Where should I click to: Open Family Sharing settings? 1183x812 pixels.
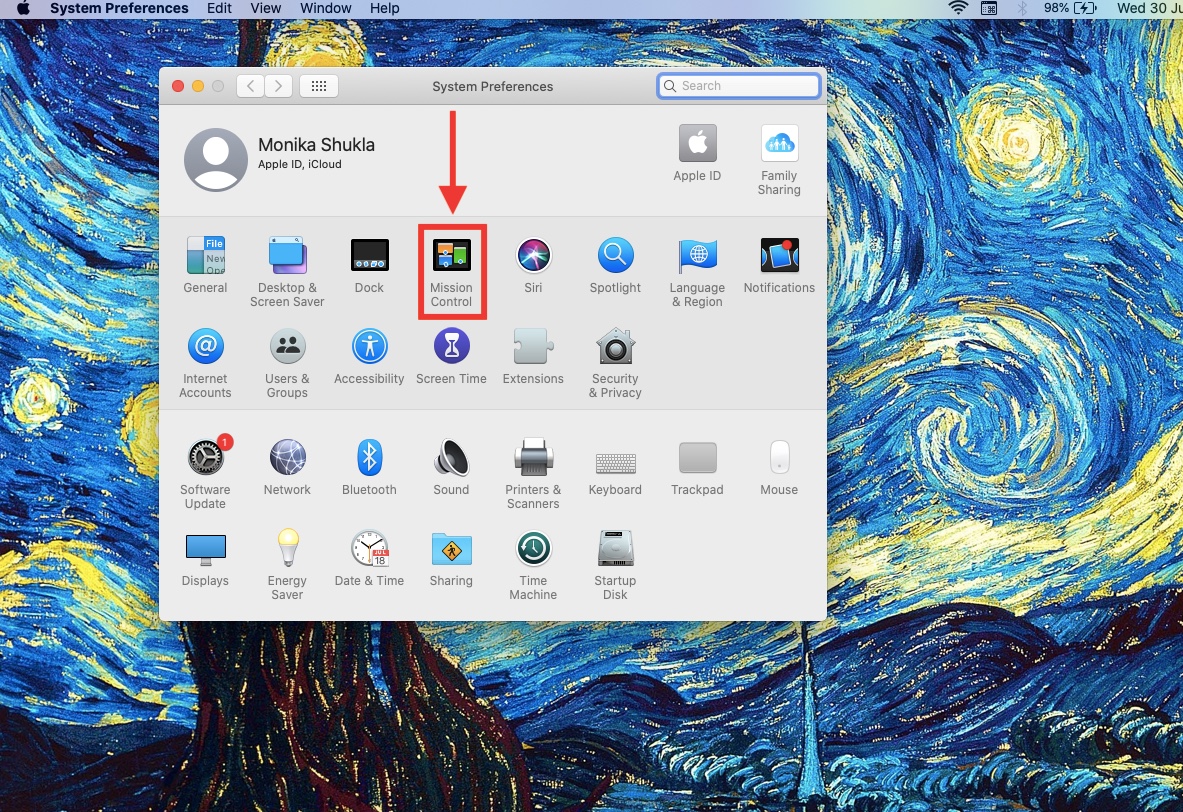point(779,144)
